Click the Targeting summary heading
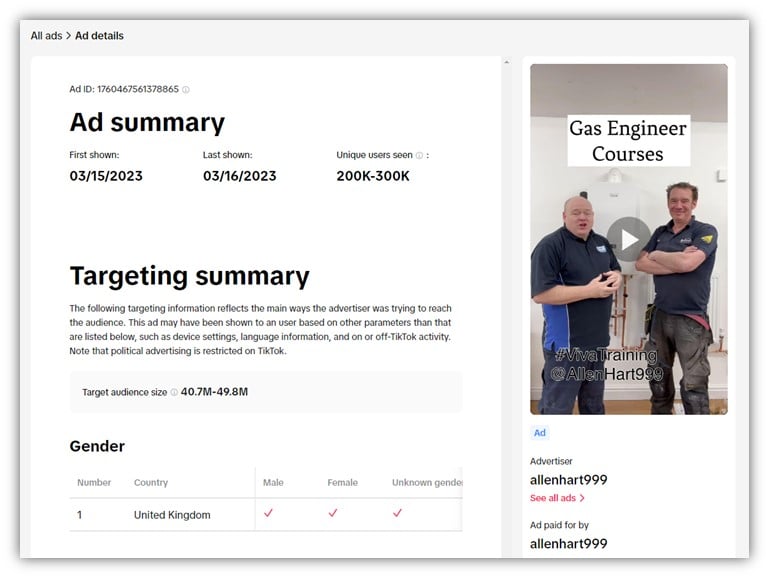 coord(190,276)
